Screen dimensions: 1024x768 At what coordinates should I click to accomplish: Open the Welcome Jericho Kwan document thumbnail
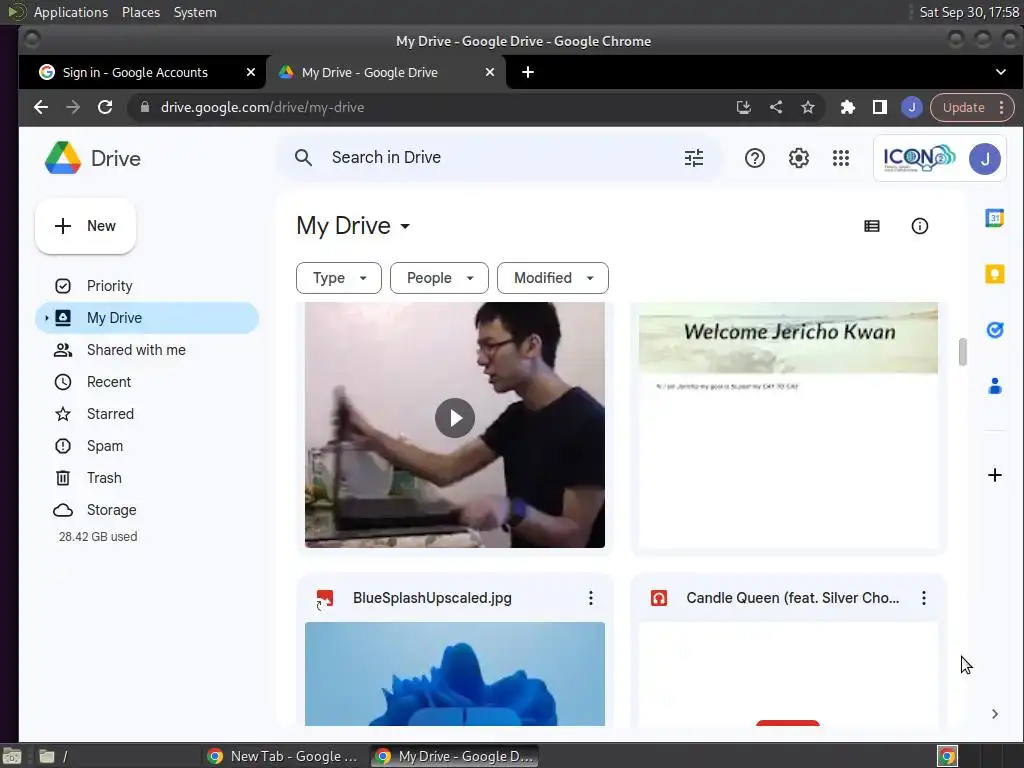click(788, 424)
